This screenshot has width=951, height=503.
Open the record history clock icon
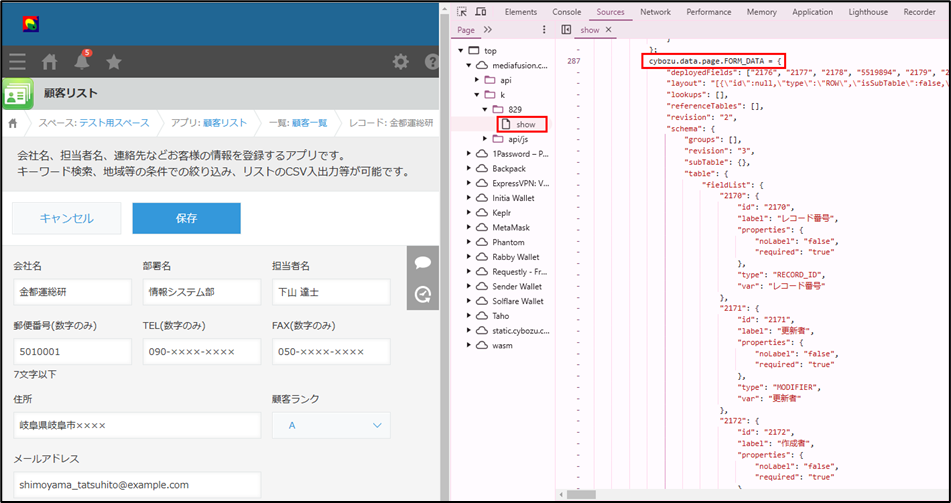point(423,294)
